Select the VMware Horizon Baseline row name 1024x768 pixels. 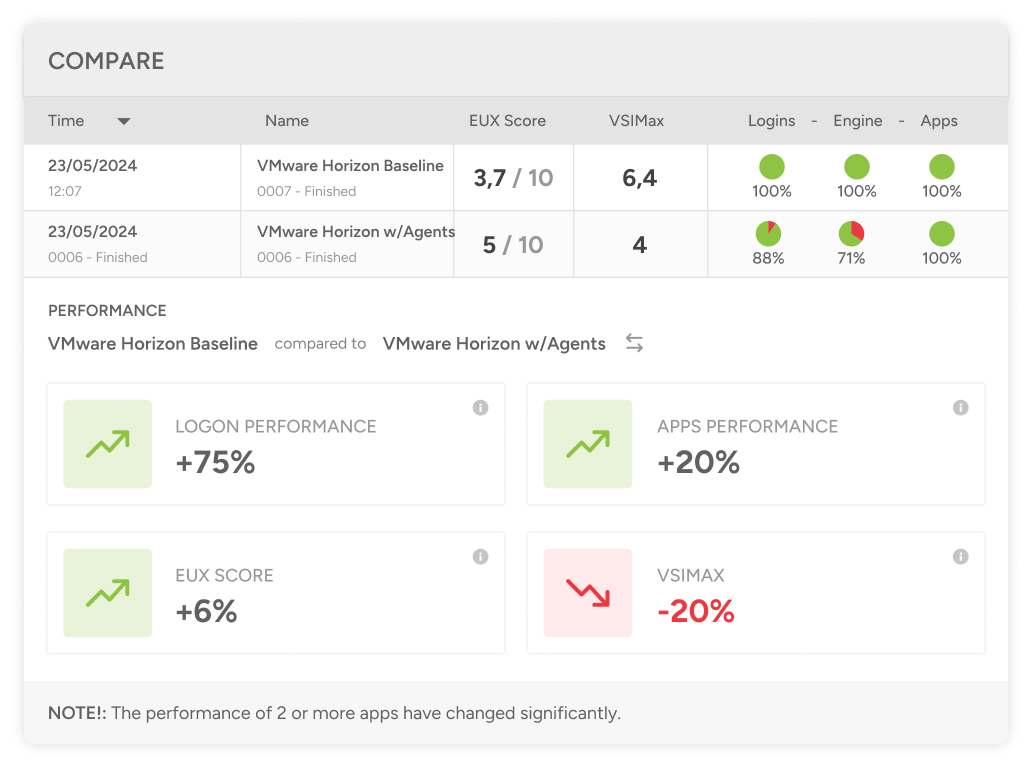pyautogui.click(x=350, y=166)
